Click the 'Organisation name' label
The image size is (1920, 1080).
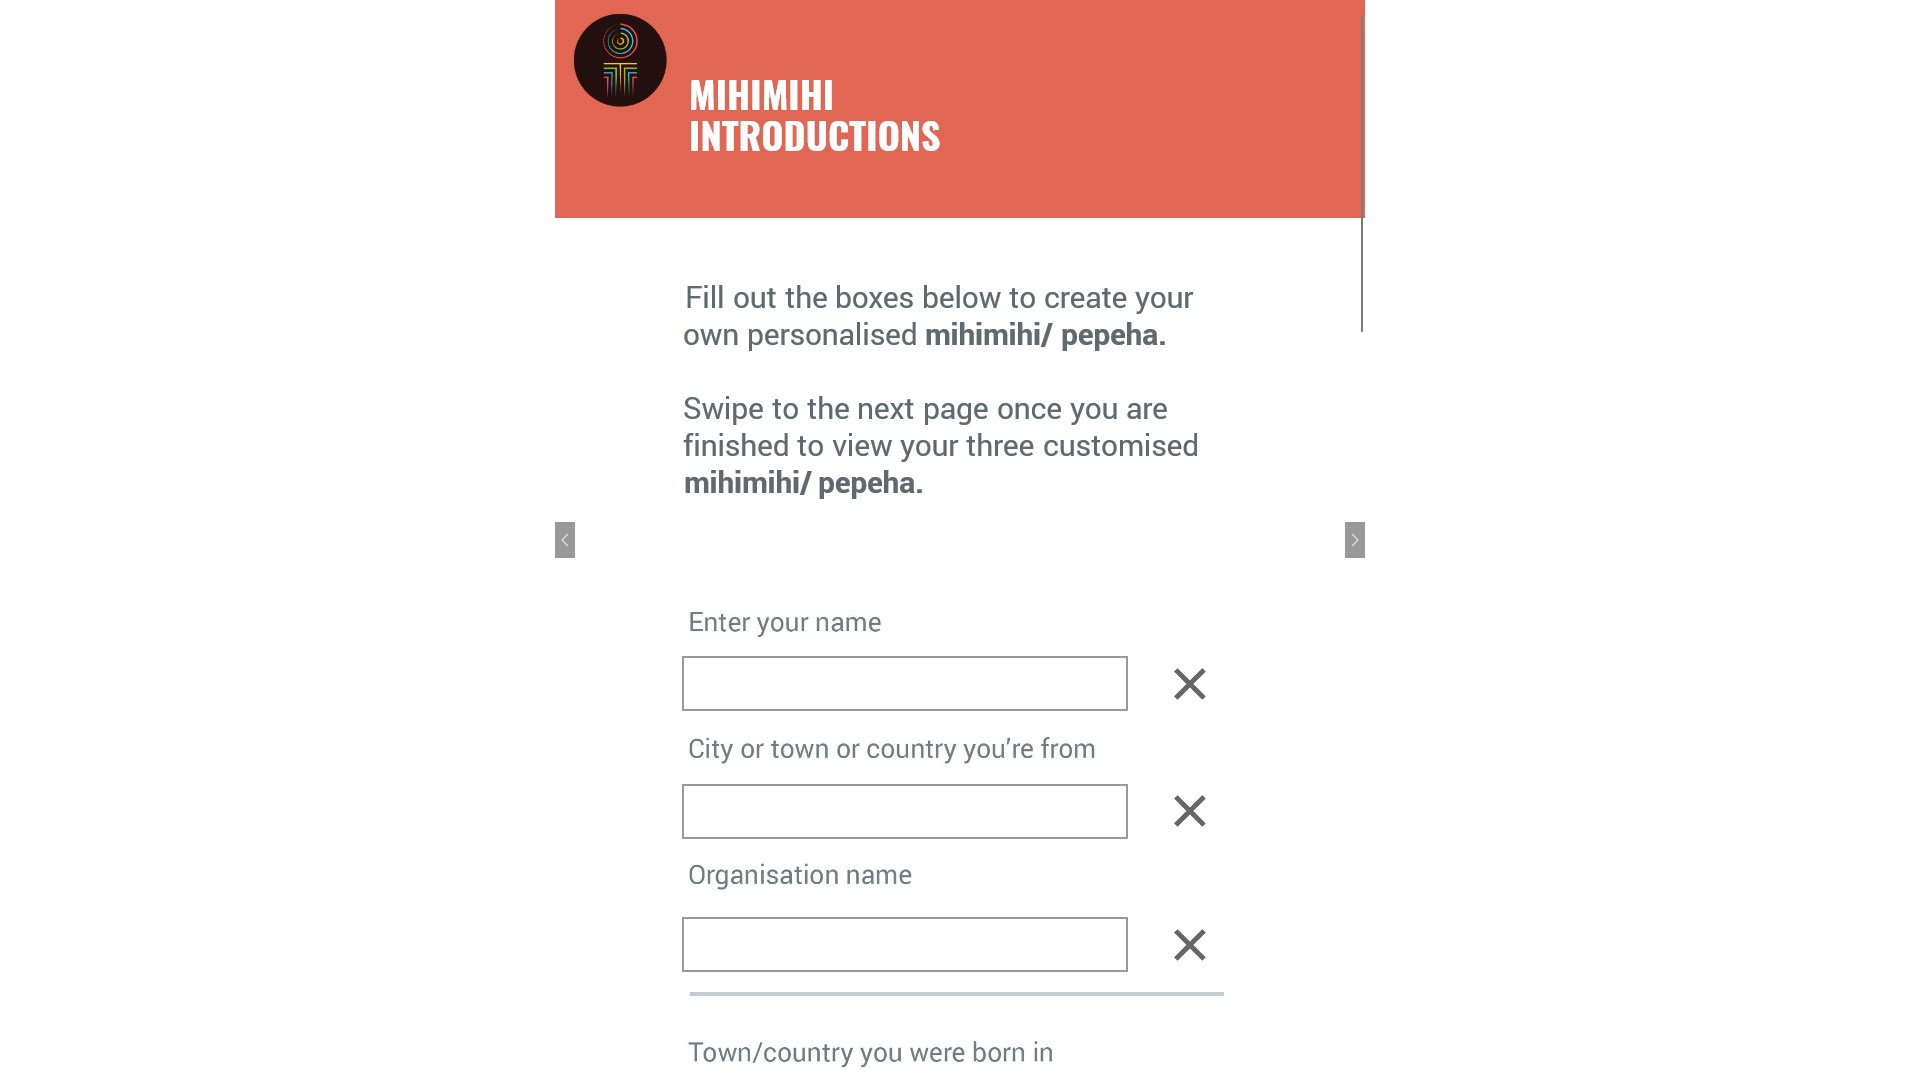click(799, 875)
